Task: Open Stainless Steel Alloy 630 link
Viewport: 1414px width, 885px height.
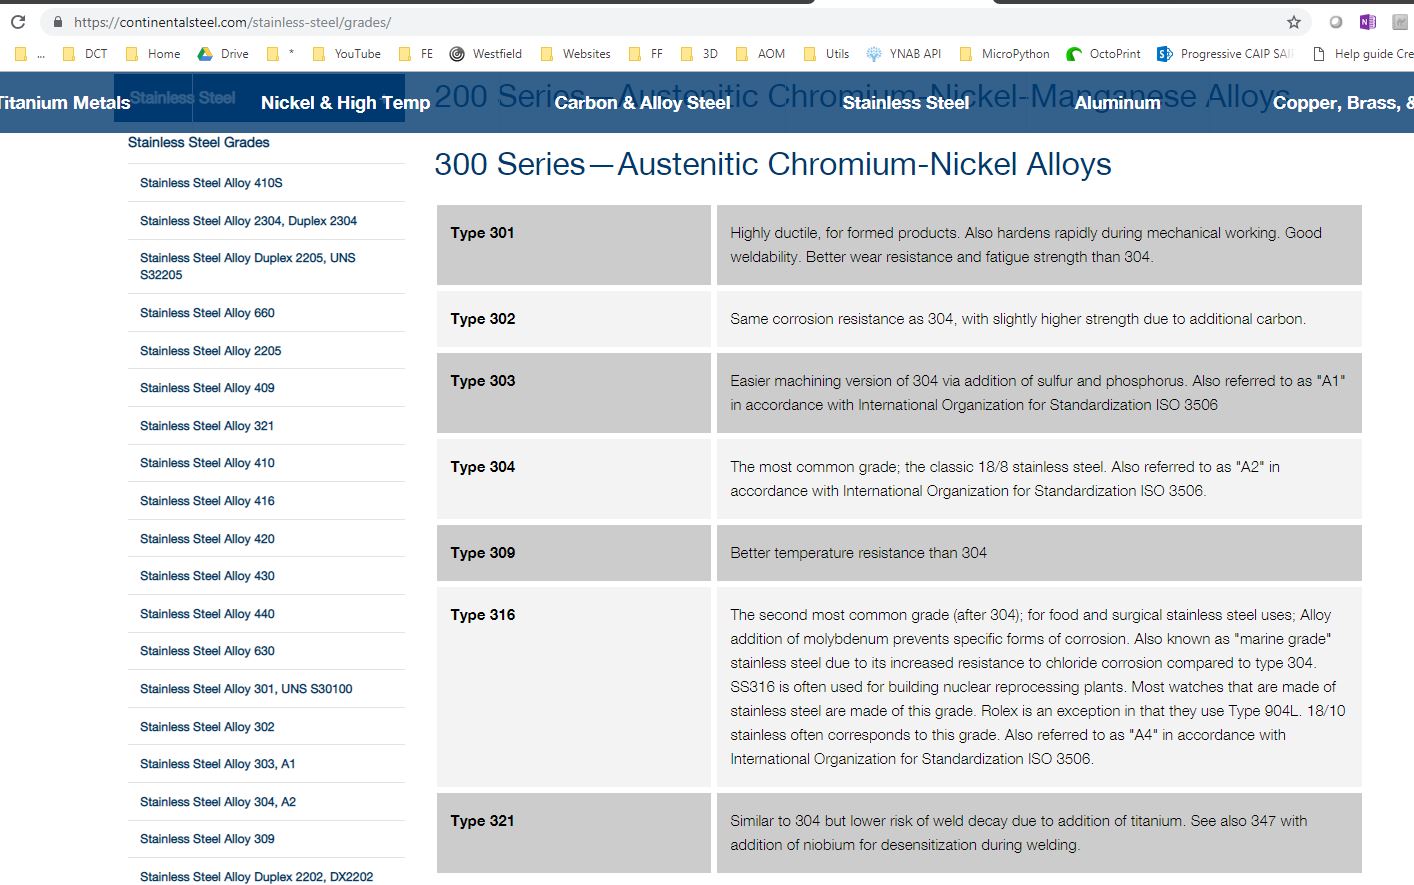Action: [x=207, y=651]
